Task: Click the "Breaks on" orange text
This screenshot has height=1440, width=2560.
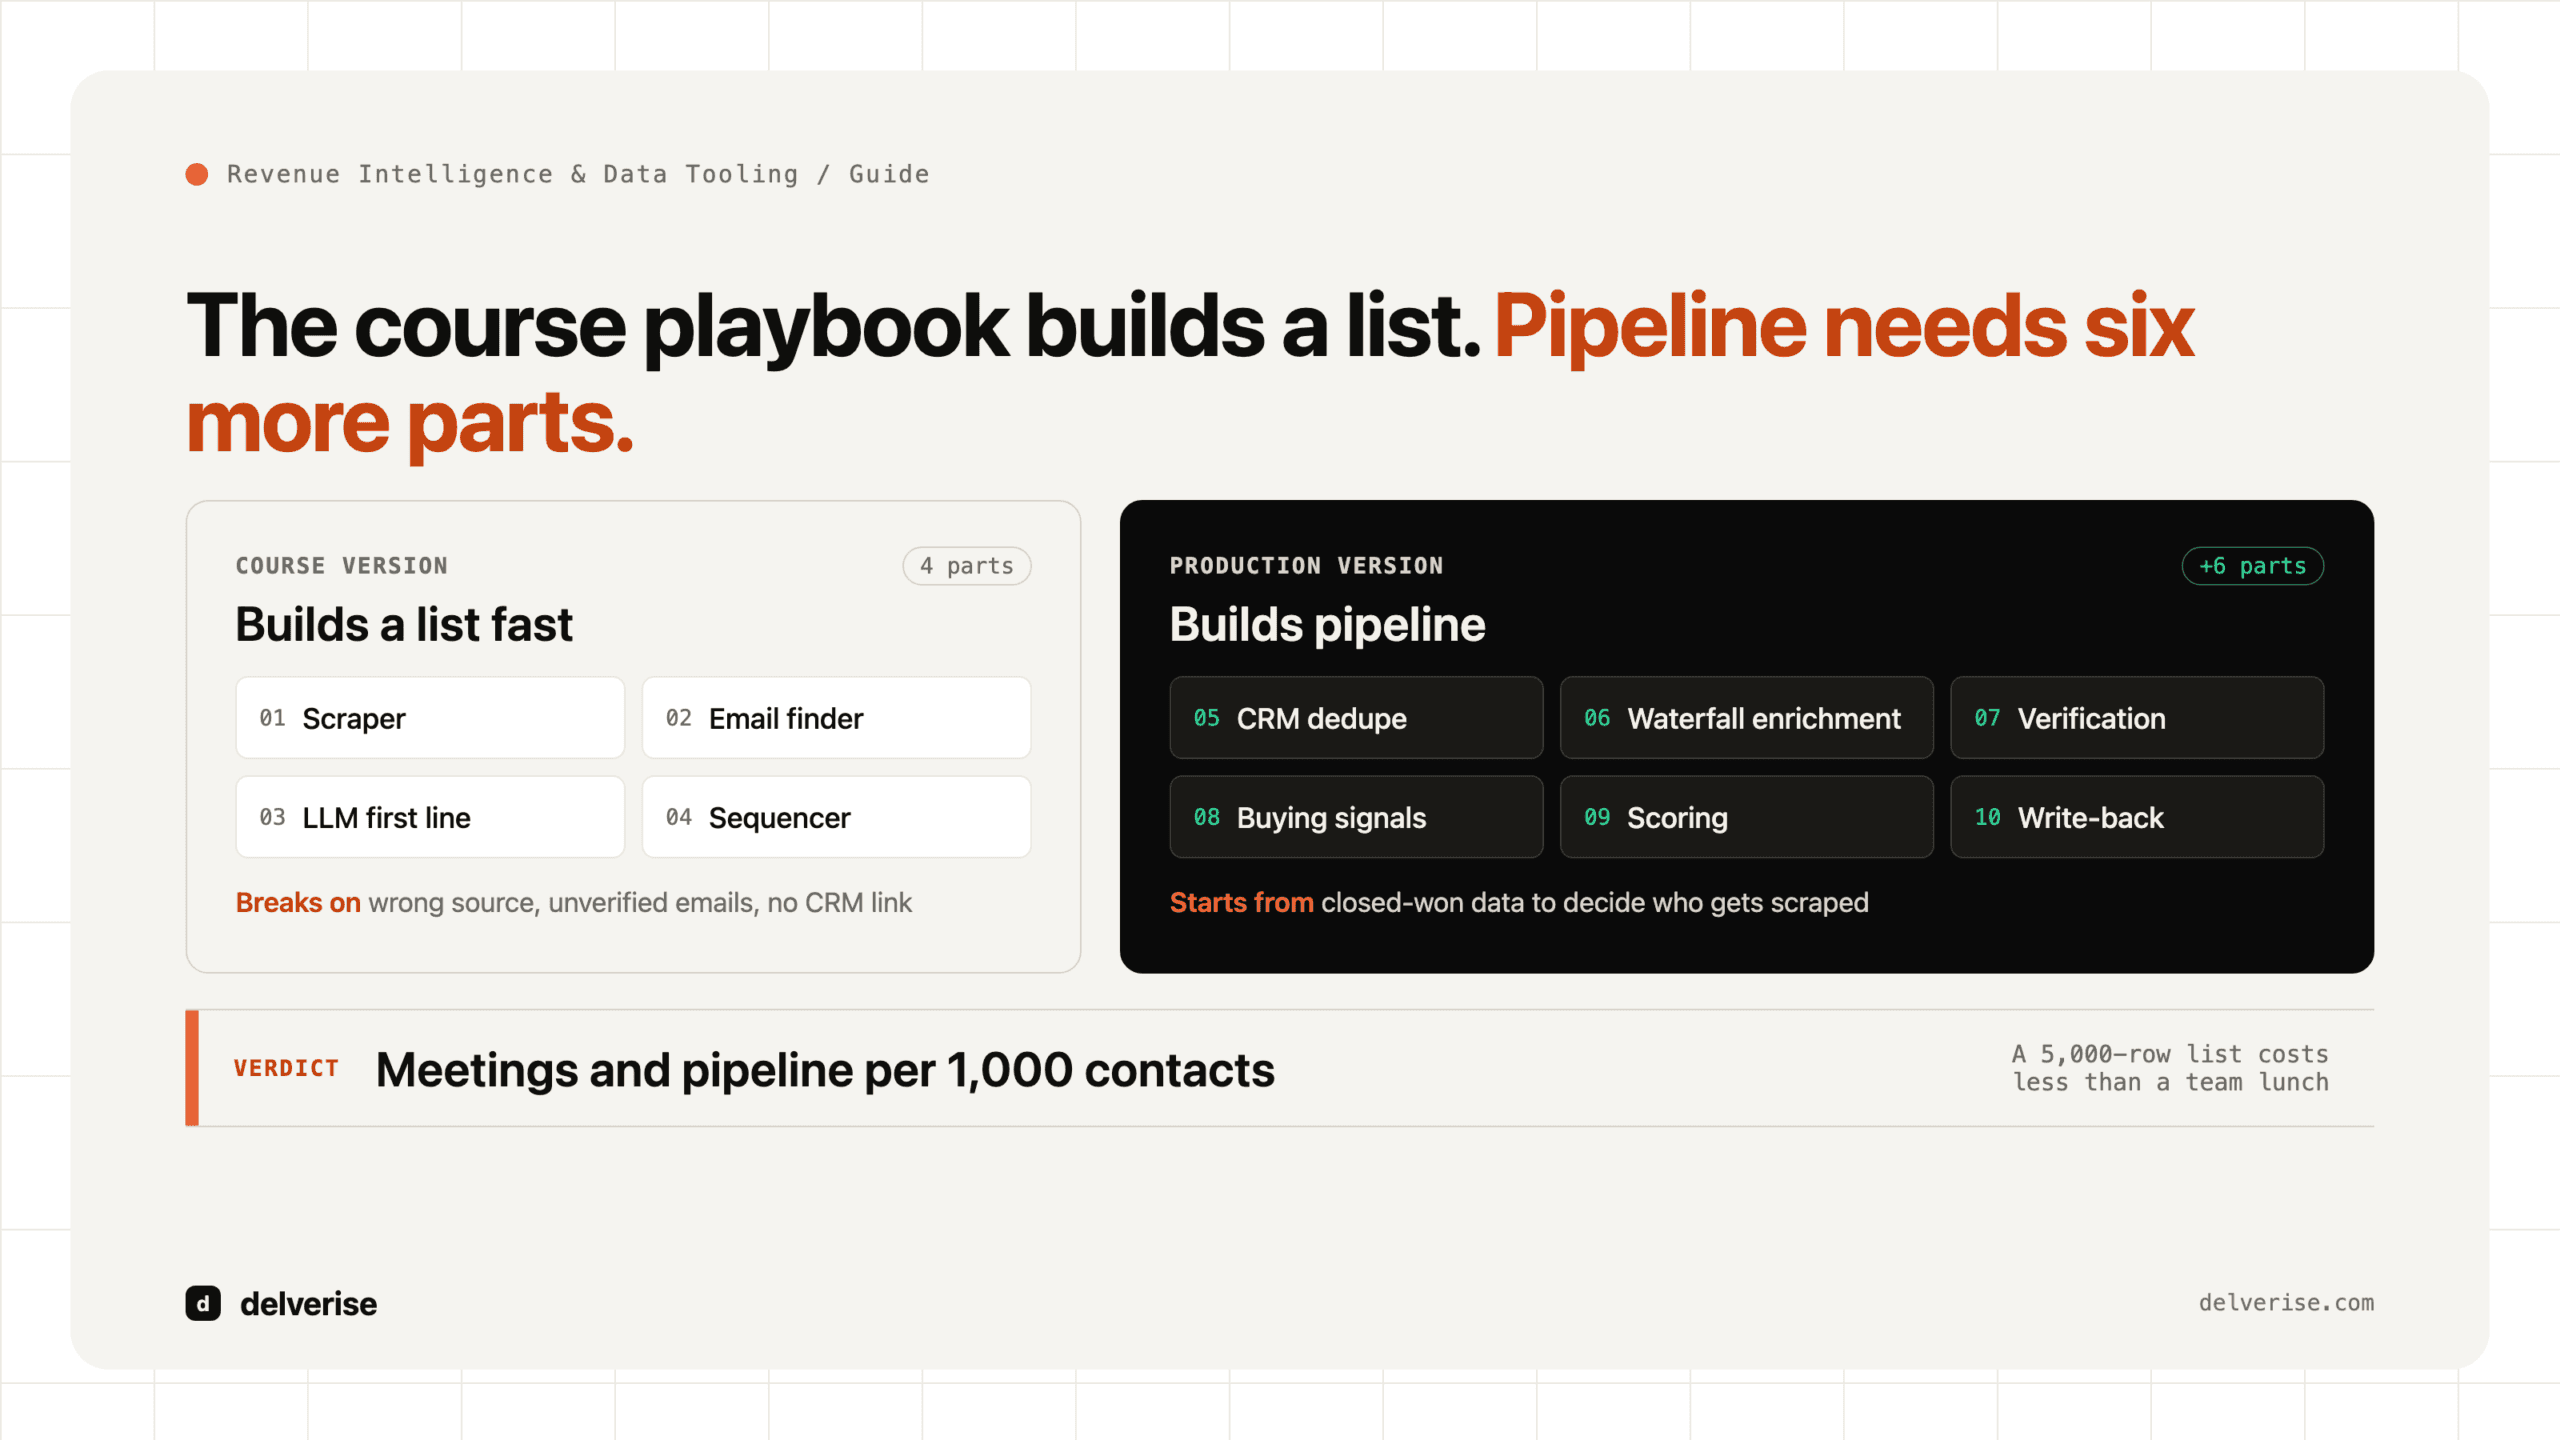Action: coord(298,903)
